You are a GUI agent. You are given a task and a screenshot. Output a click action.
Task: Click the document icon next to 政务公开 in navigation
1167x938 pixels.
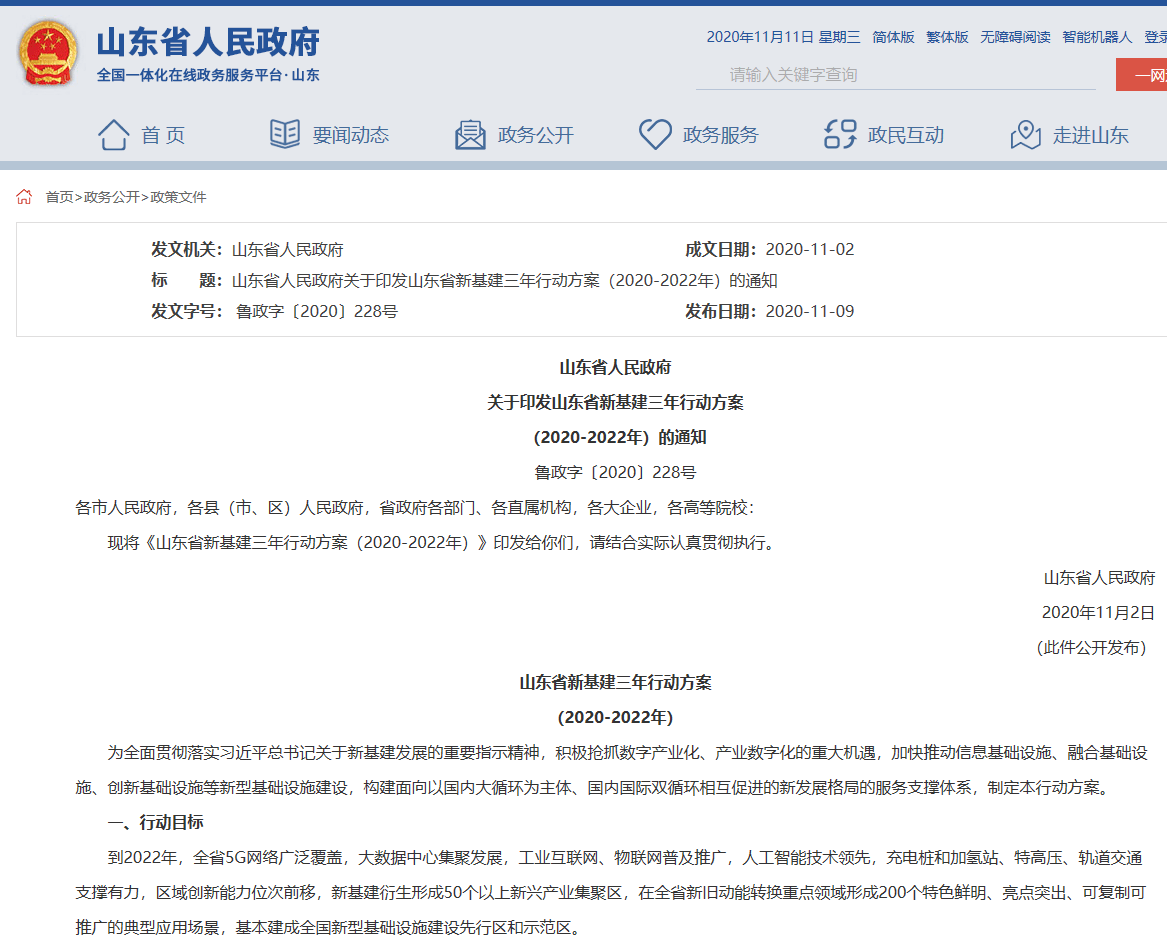click(x=470, y=135)
